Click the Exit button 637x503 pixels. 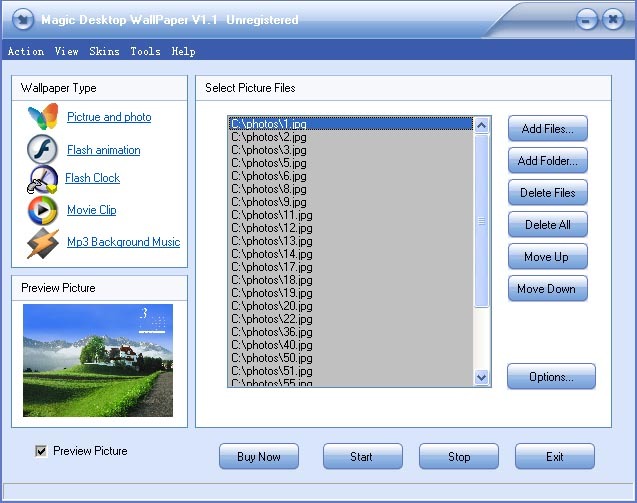coord(555,457)
